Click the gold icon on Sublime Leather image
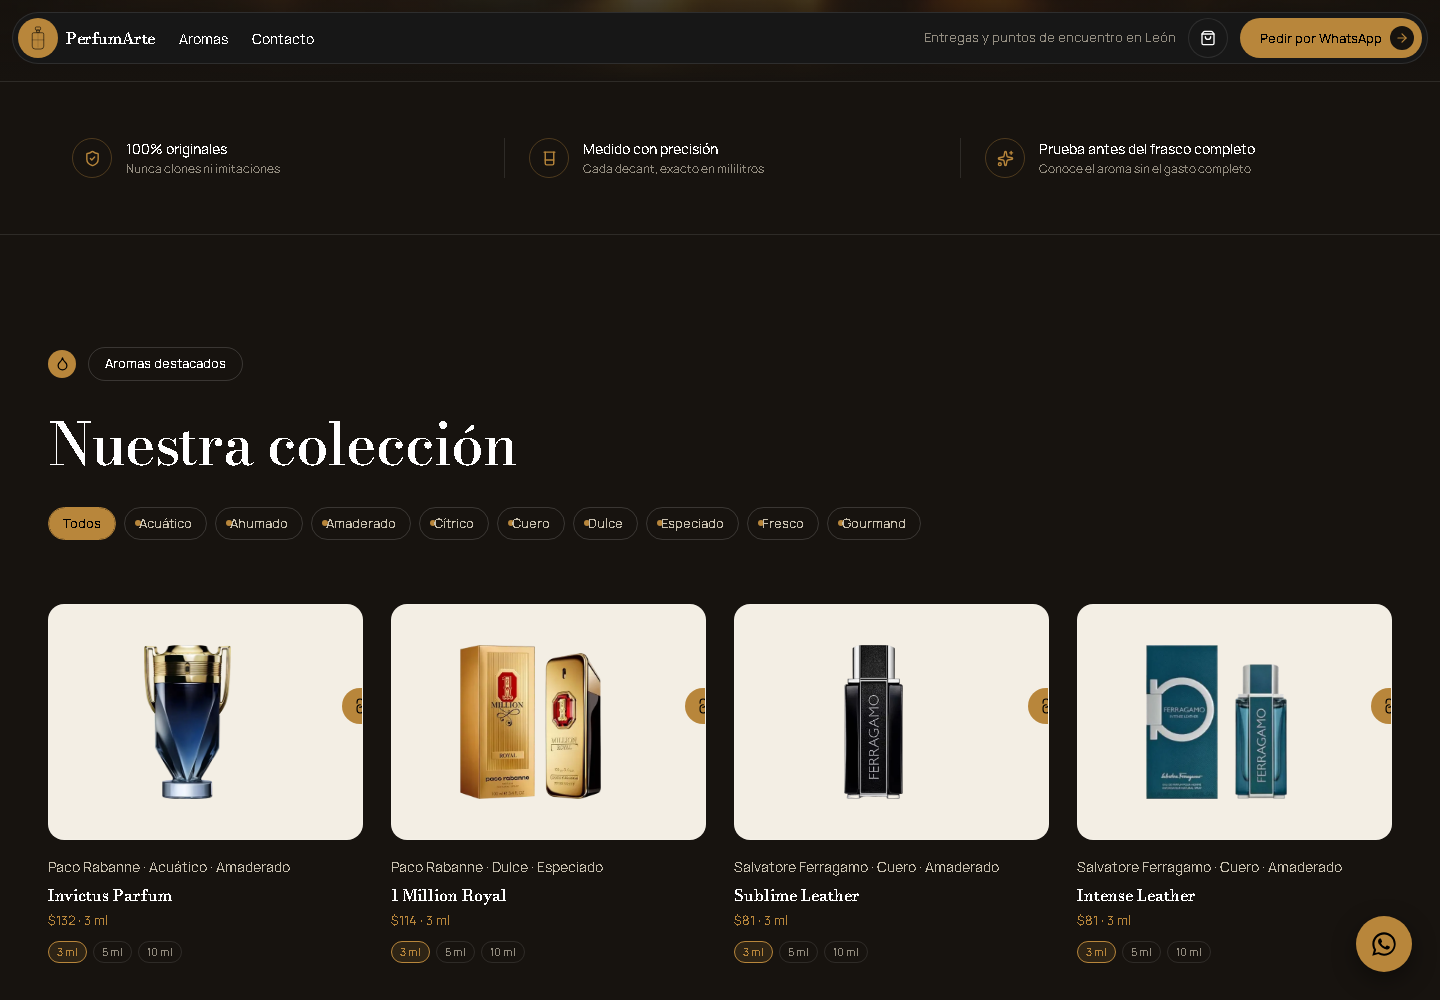 [1039, 706]
